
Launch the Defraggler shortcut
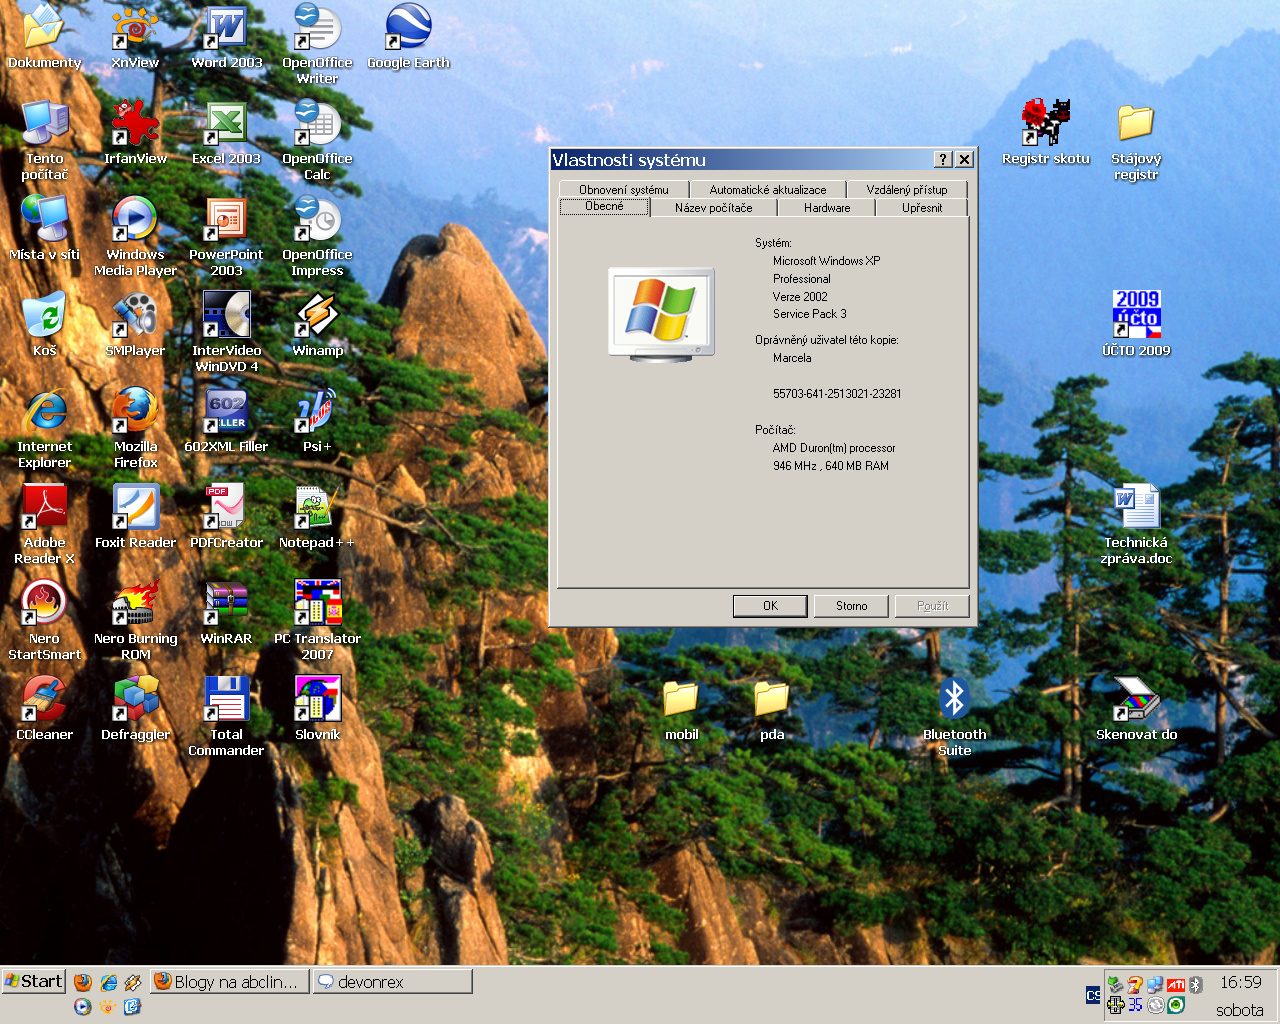[x=135, y=709]
